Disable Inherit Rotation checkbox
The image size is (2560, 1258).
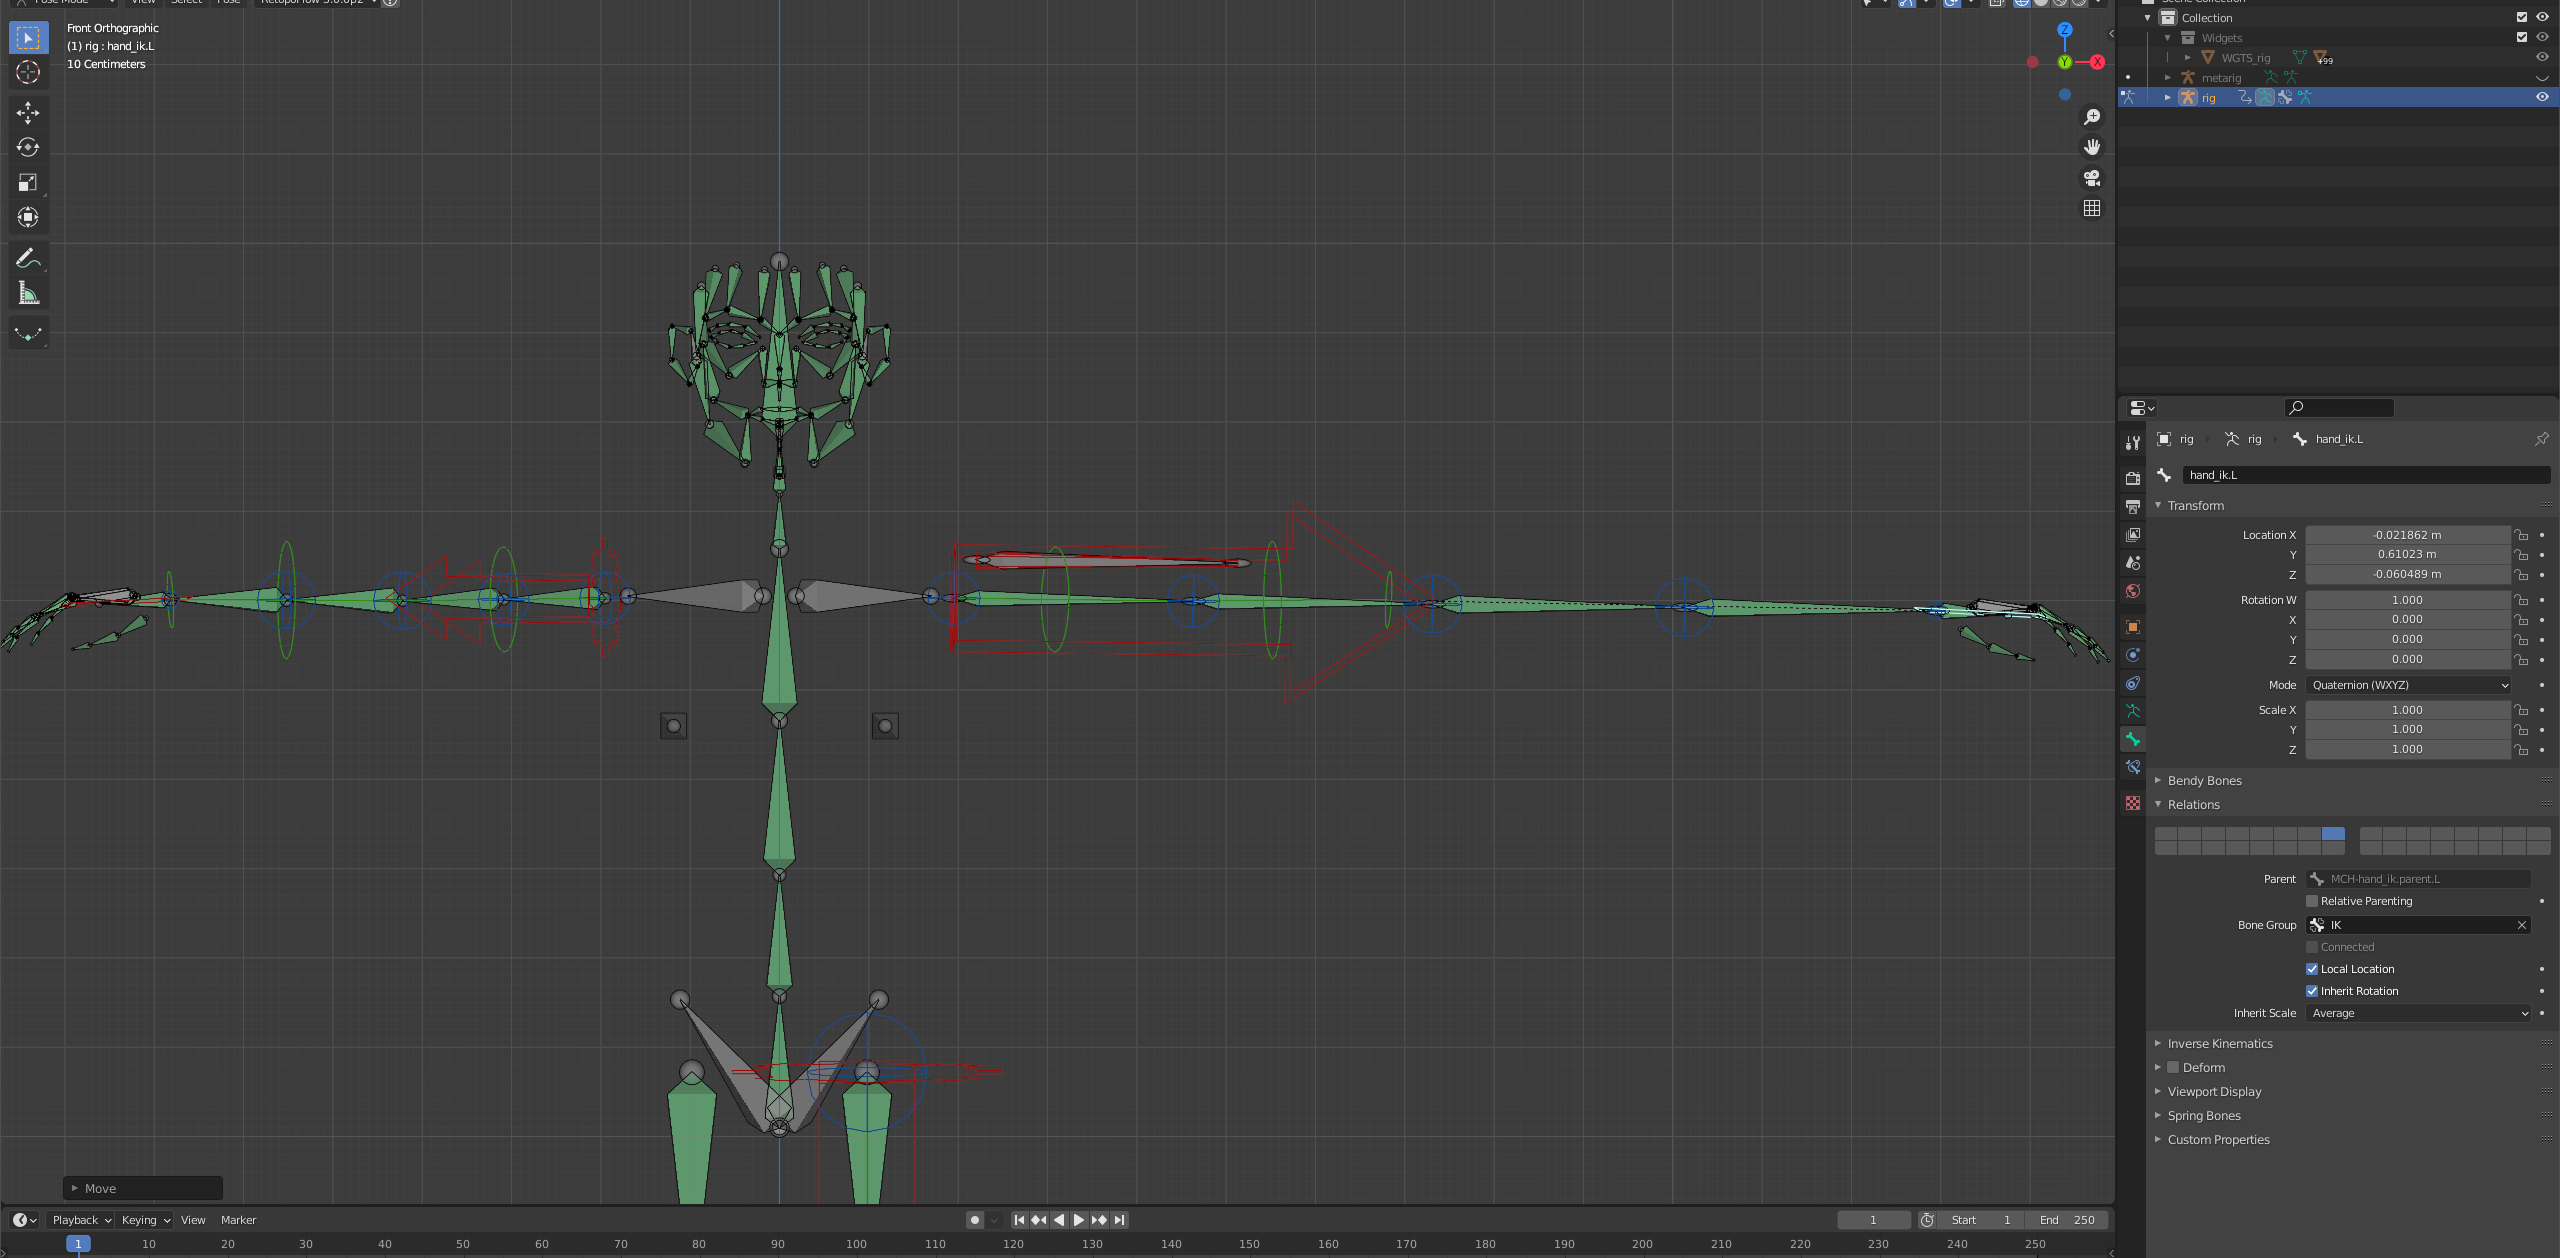(x=2312, y=991)
